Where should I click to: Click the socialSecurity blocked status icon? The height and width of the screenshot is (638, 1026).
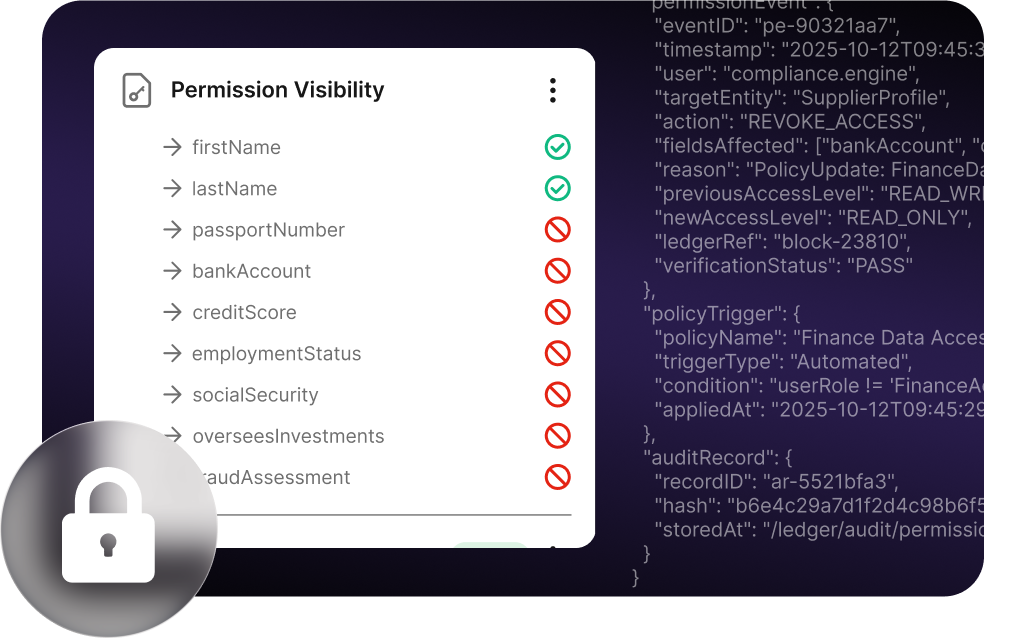tap(557, 395)
